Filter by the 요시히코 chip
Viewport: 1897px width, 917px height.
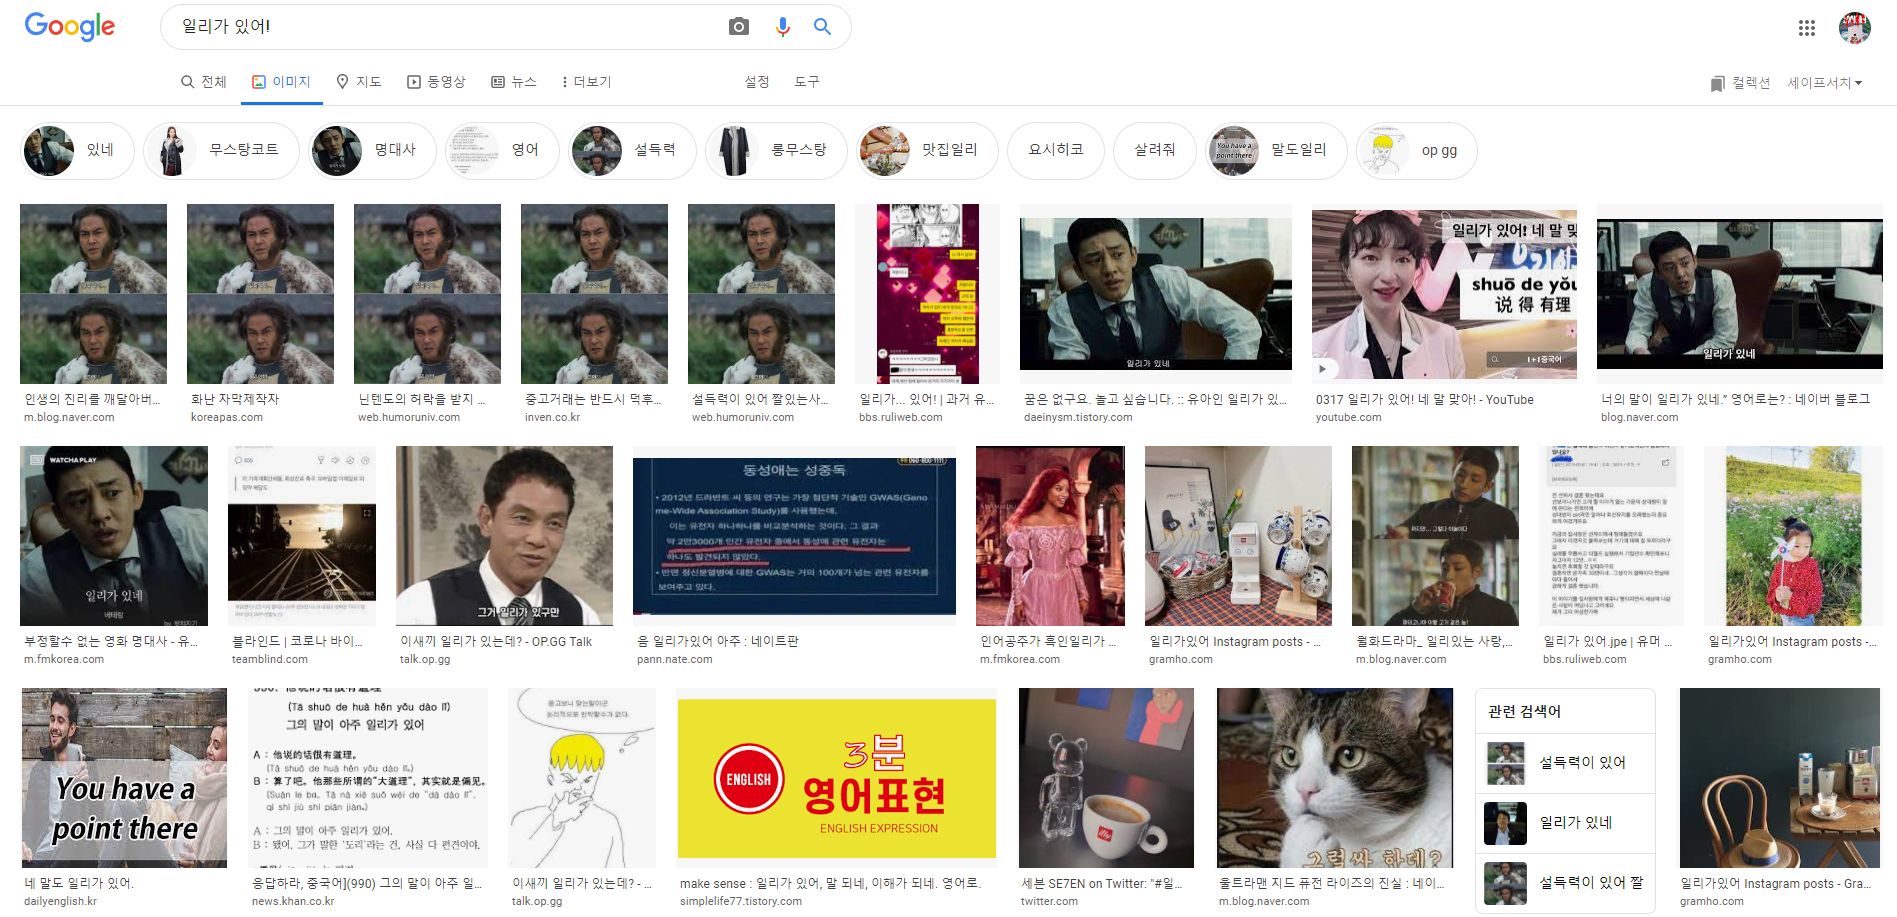(1056, 151)
